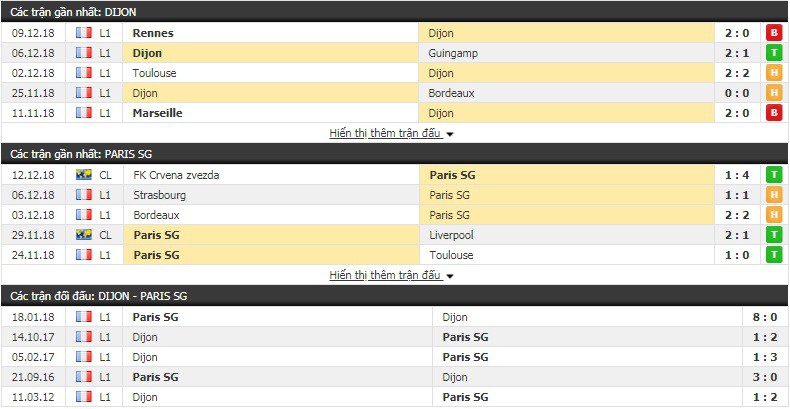Image resolution: width=790 pixels, height=409 pixels.
Task: Click the Marseille team name
Action: coord(157,113)
